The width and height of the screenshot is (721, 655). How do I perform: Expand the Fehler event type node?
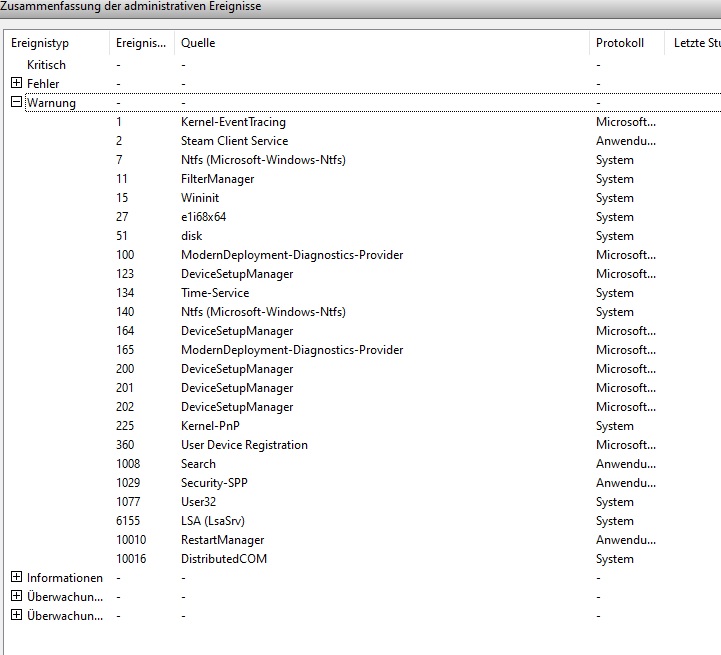pyautogui.click(x=16, y=83)
